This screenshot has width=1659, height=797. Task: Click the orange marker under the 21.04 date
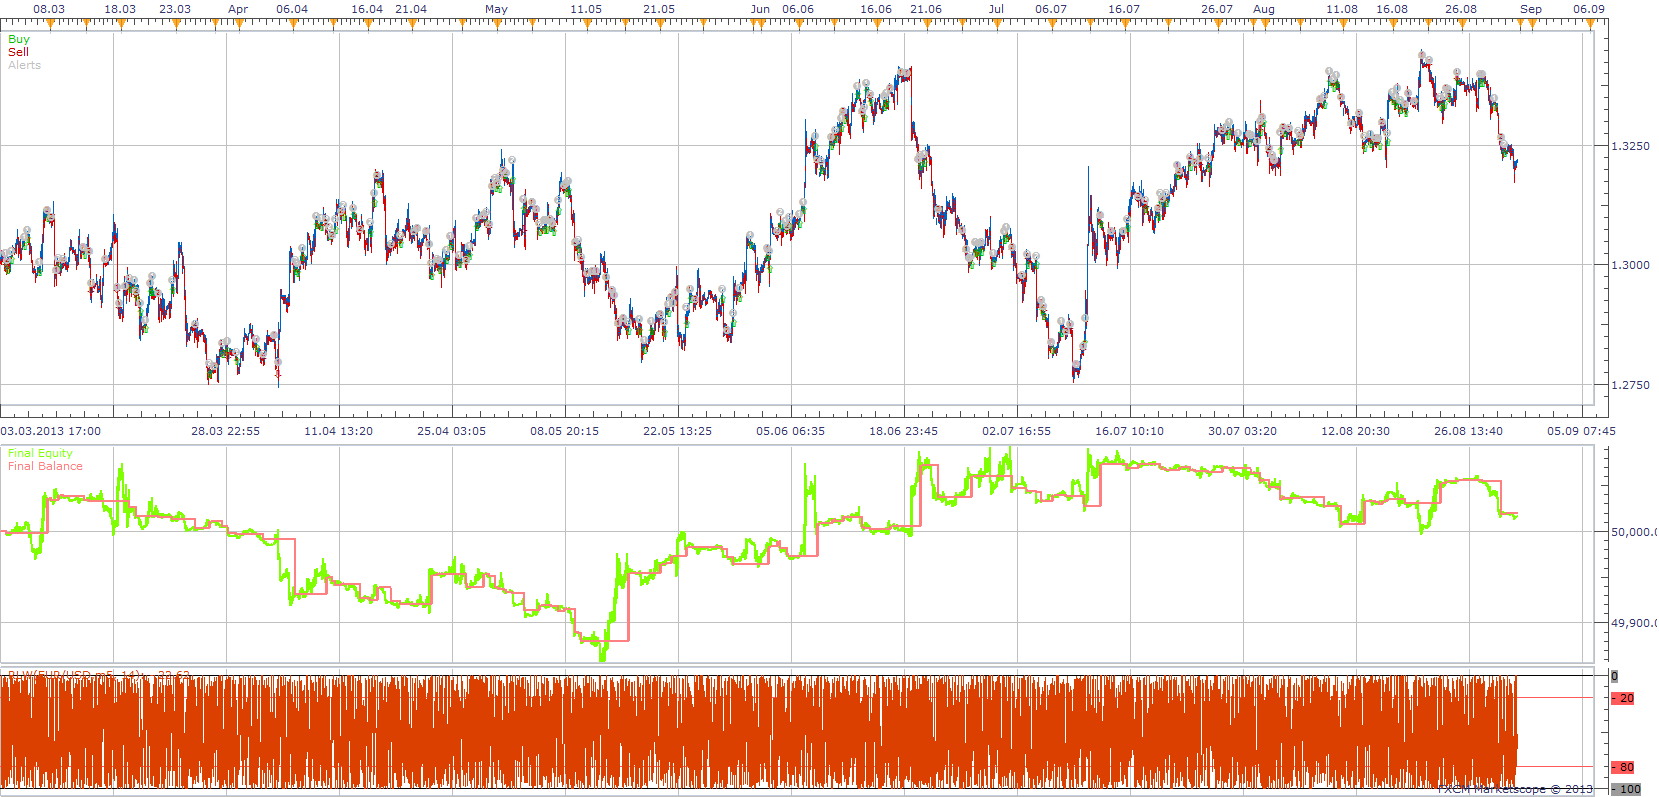click(412, 23)
